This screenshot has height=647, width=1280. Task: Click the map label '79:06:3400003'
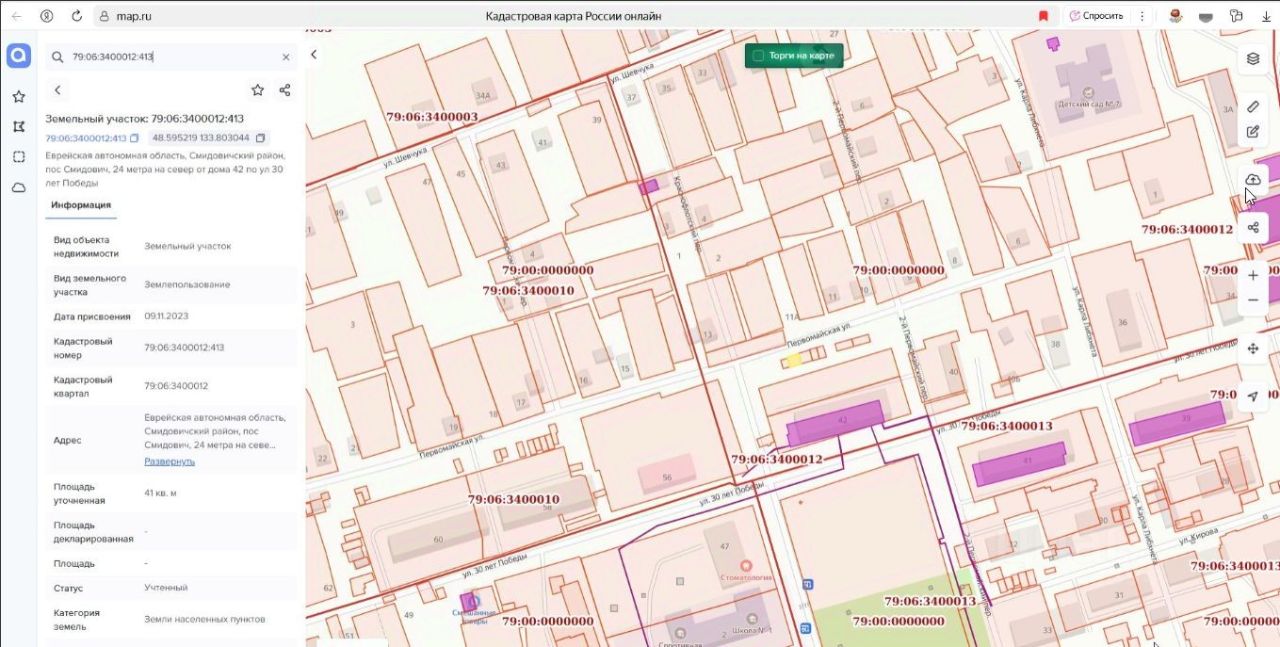point(432,117)
